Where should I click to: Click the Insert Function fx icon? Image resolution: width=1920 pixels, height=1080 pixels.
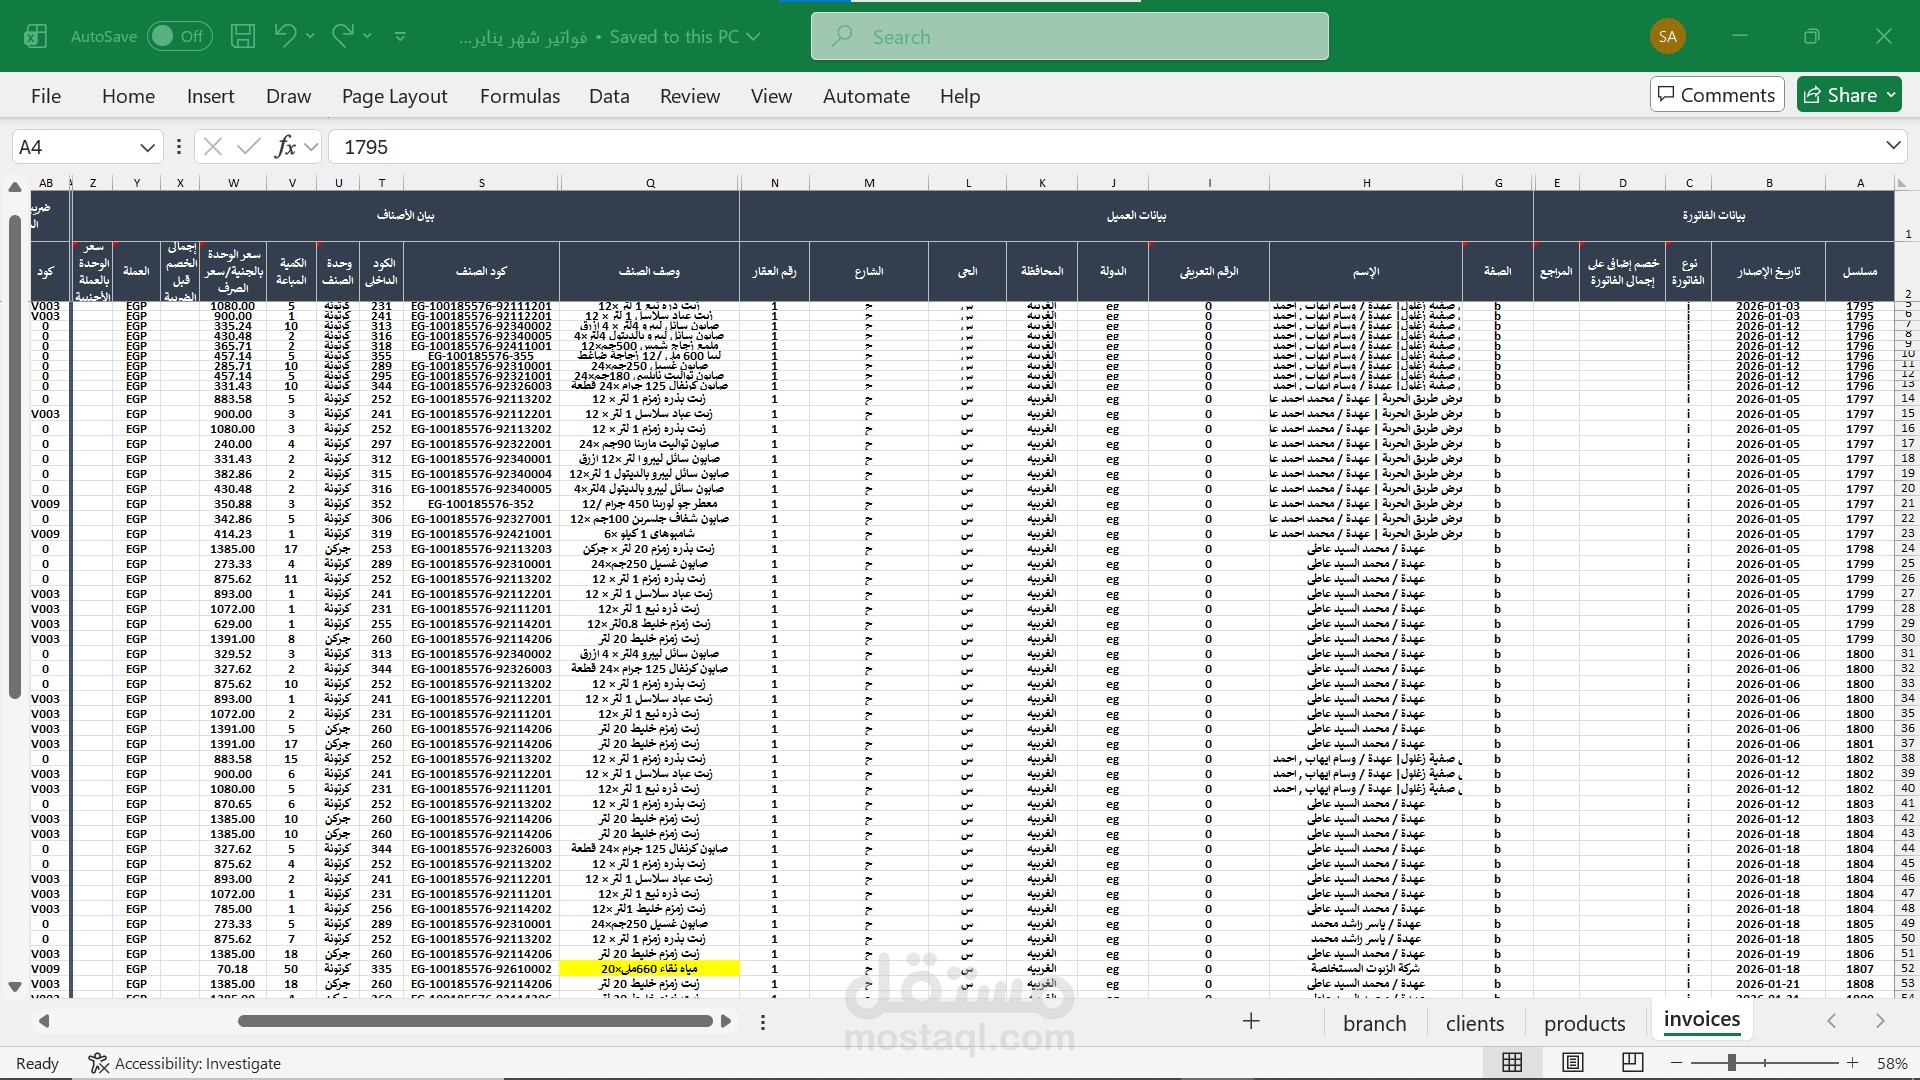point(285,147)
